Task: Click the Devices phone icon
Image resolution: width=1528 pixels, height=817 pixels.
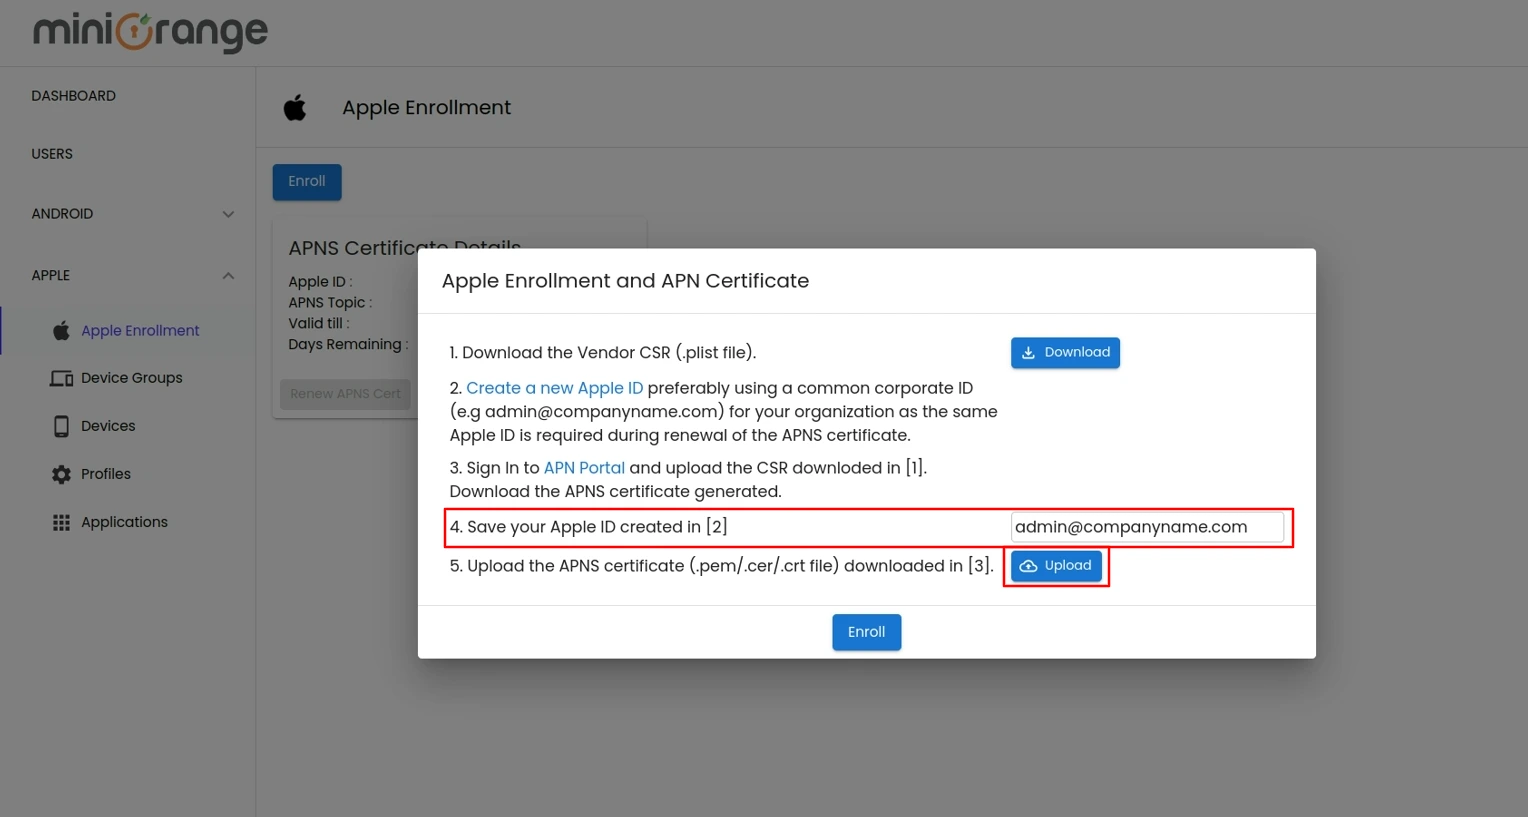Action: coord(62,425)
